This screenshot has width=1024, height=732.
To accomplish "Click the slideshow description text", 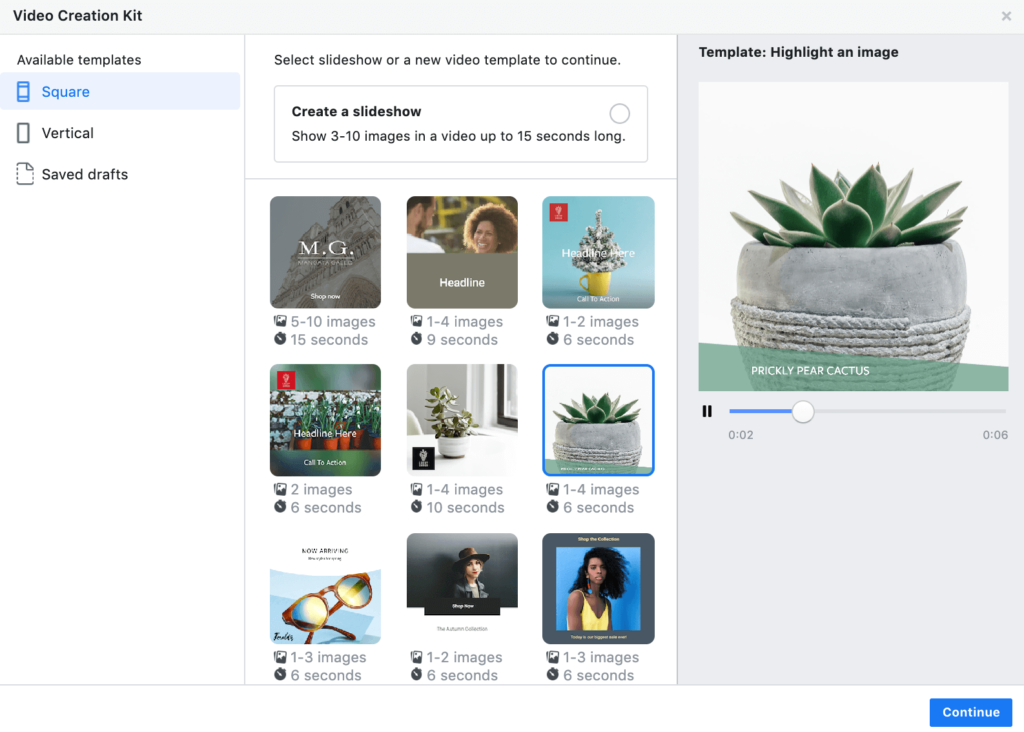I will point(458,136).
